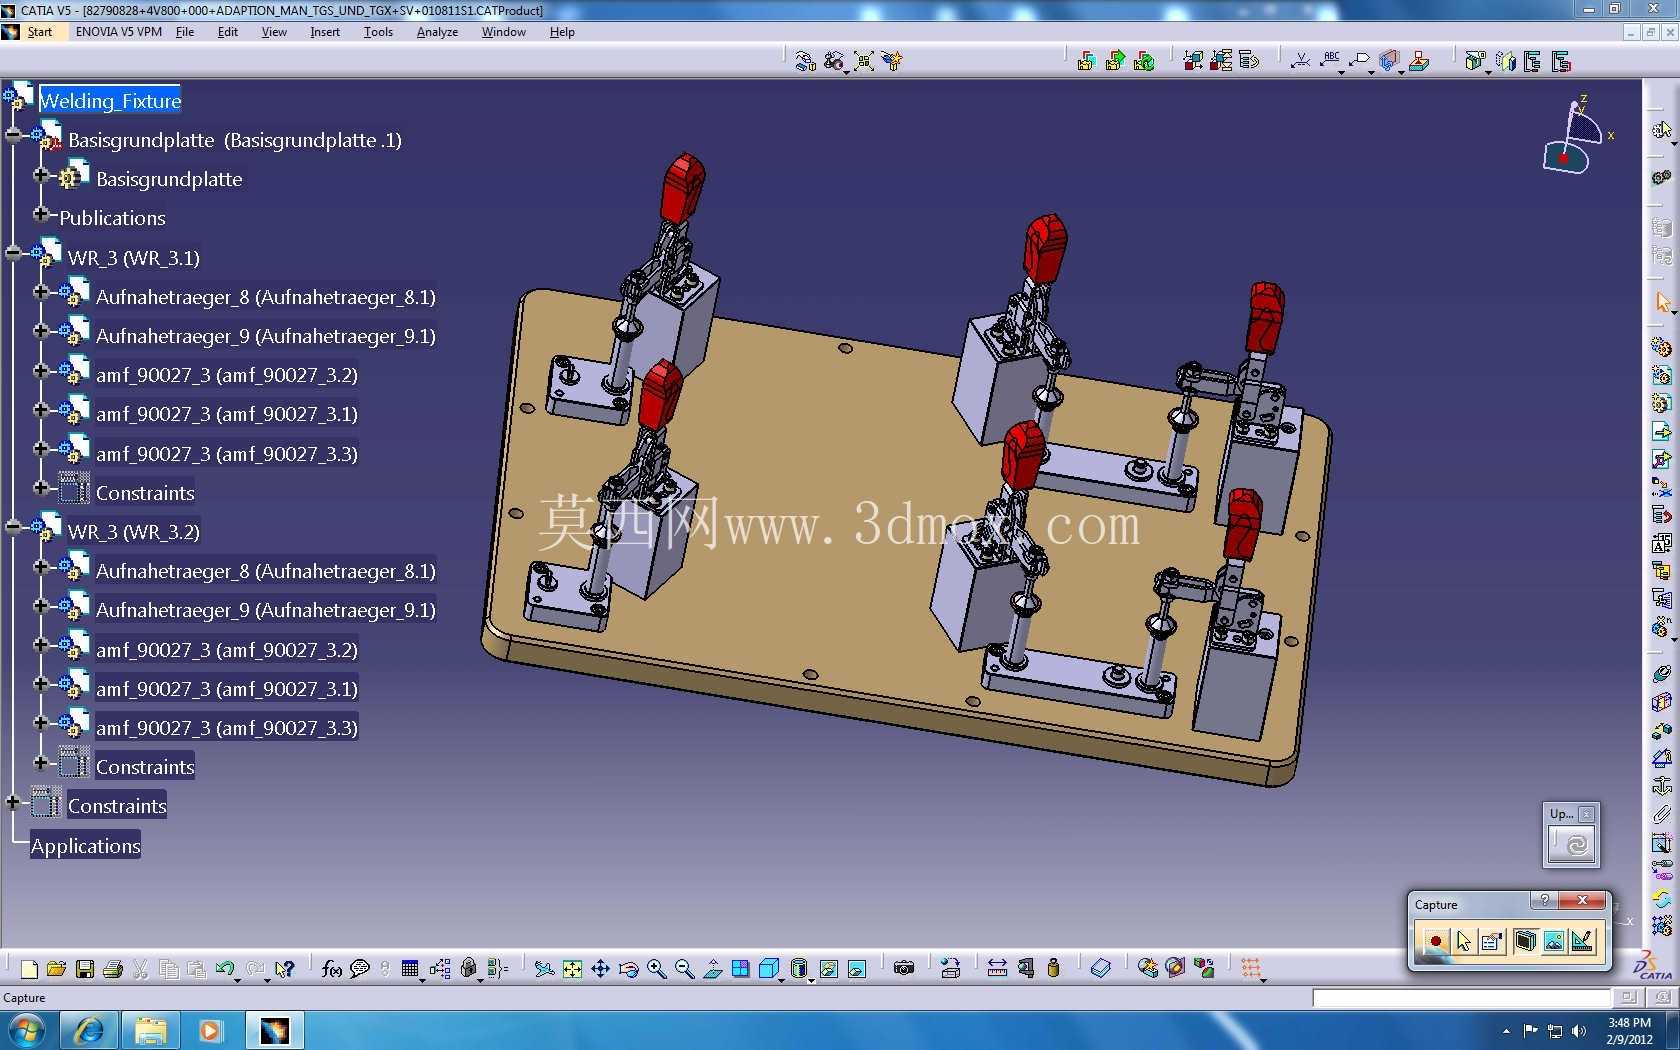
Task: Click the Isometric View cube icon
Action: pos(768,968)
